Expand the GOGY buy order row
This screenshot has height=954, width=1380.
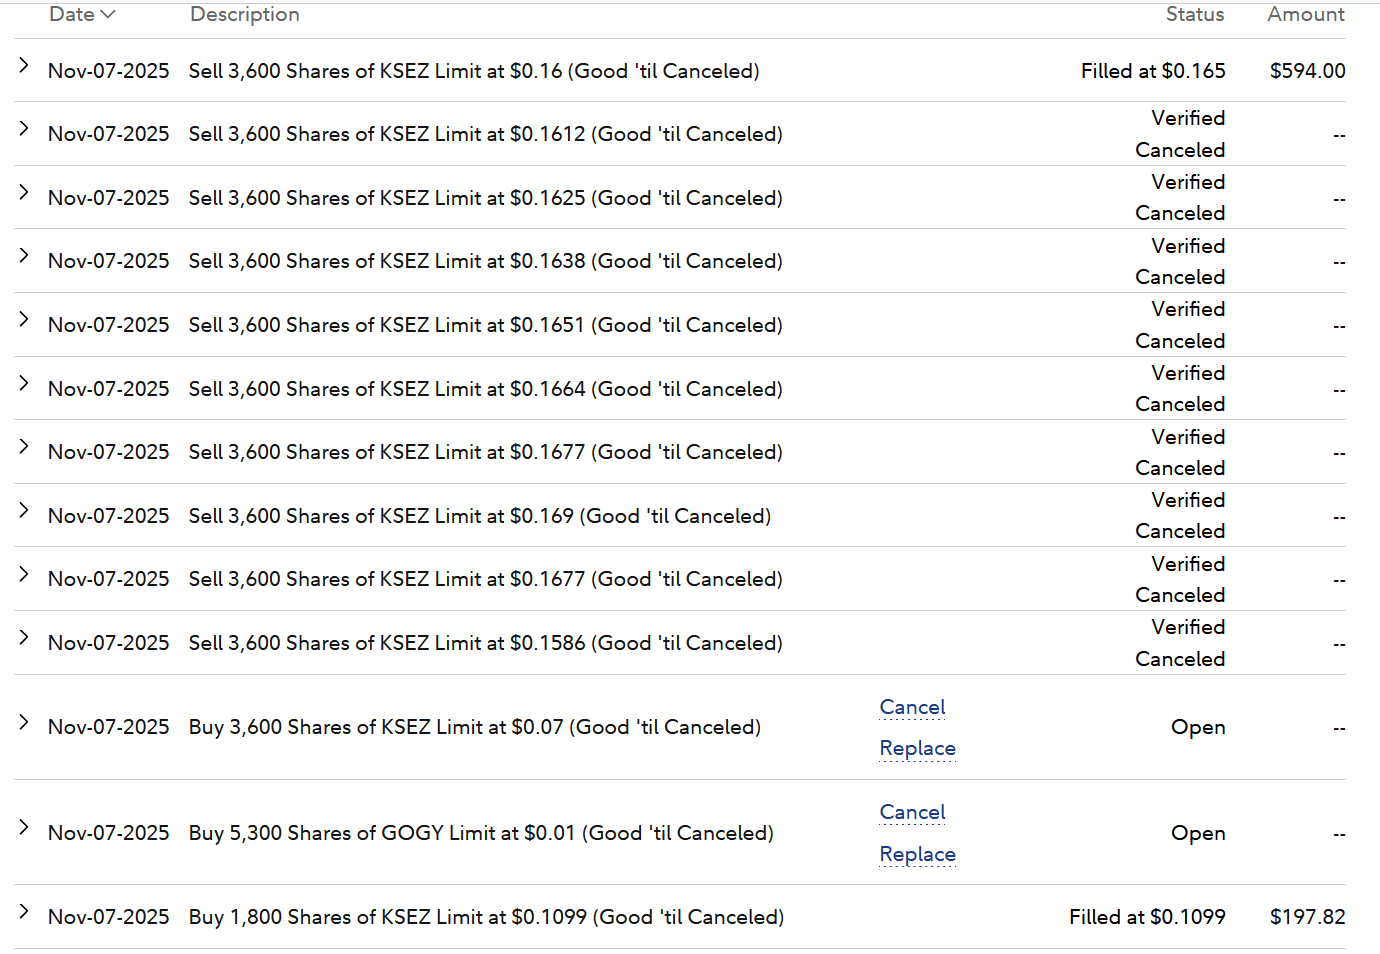24,828
